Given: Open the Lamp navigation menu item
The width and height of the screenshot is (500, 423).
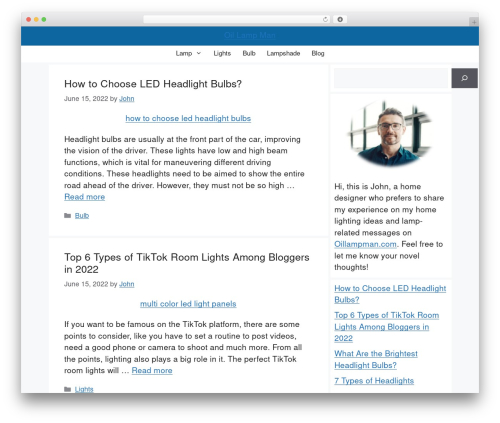Looking at the screenshot, I should click(184, 53).
